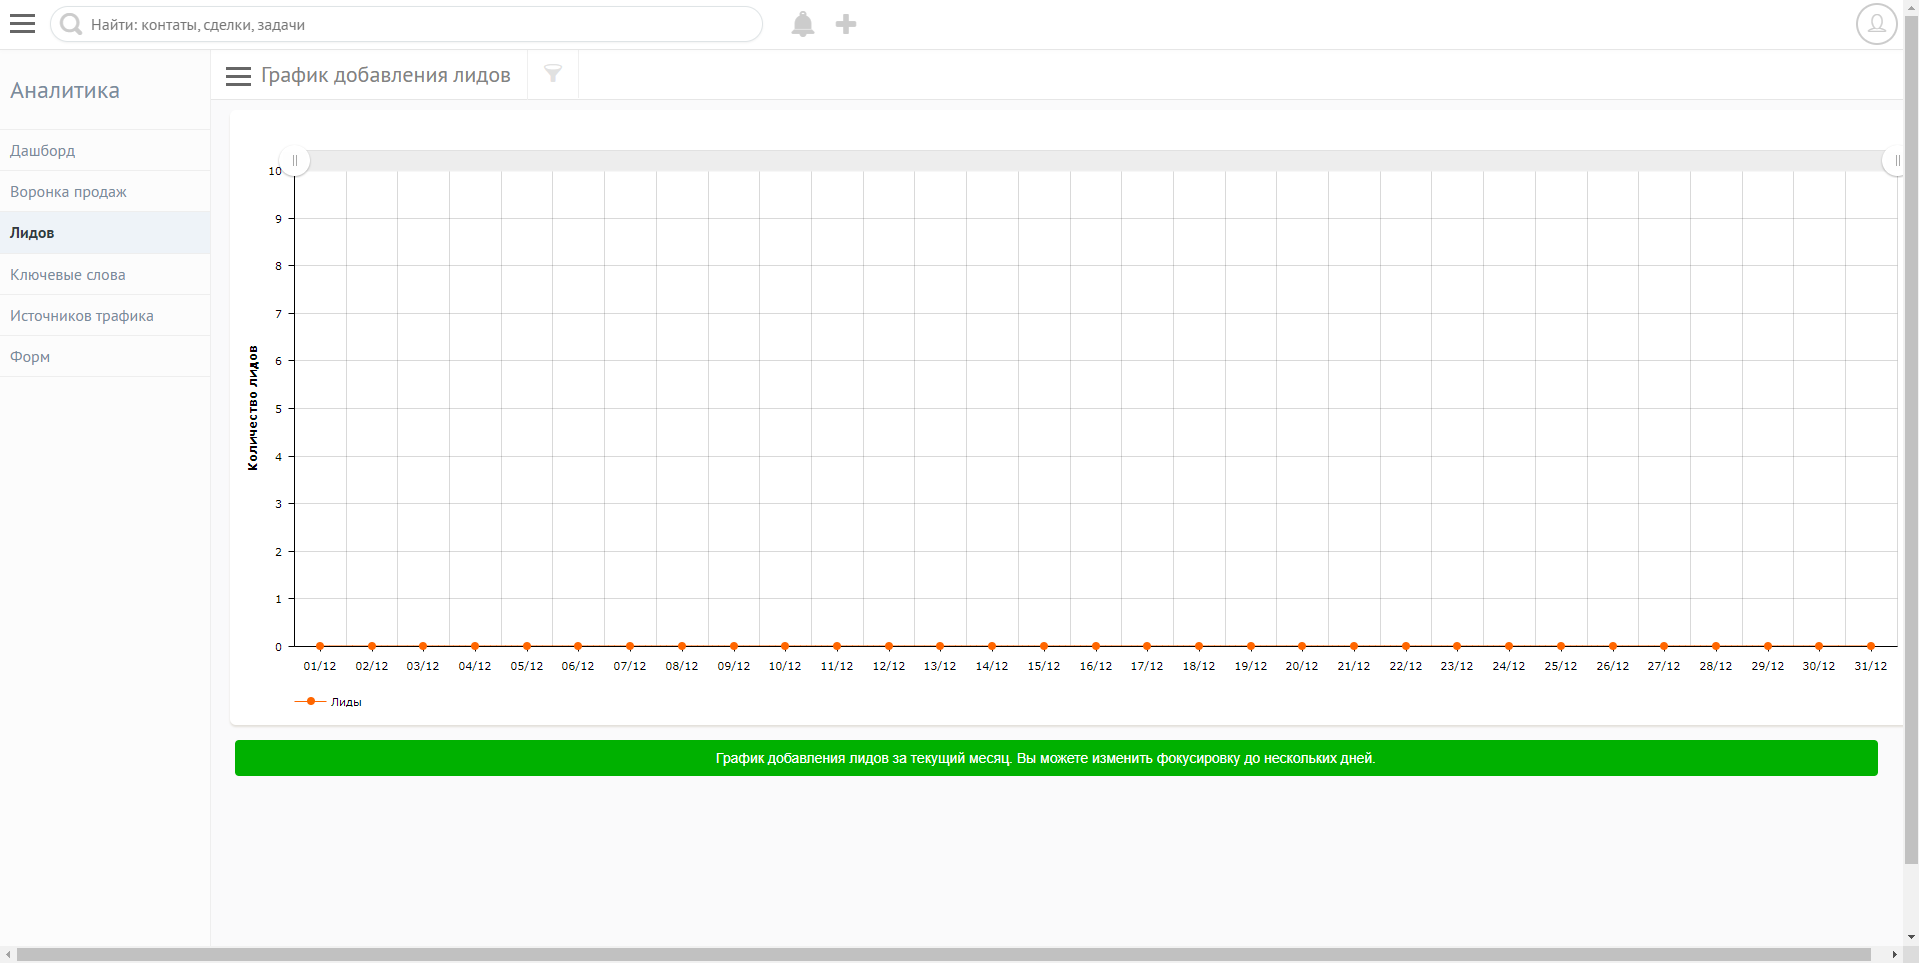Click the 'Количество лидов' axis title
Screen dimensions: 1919x963
tap(253, 408)
